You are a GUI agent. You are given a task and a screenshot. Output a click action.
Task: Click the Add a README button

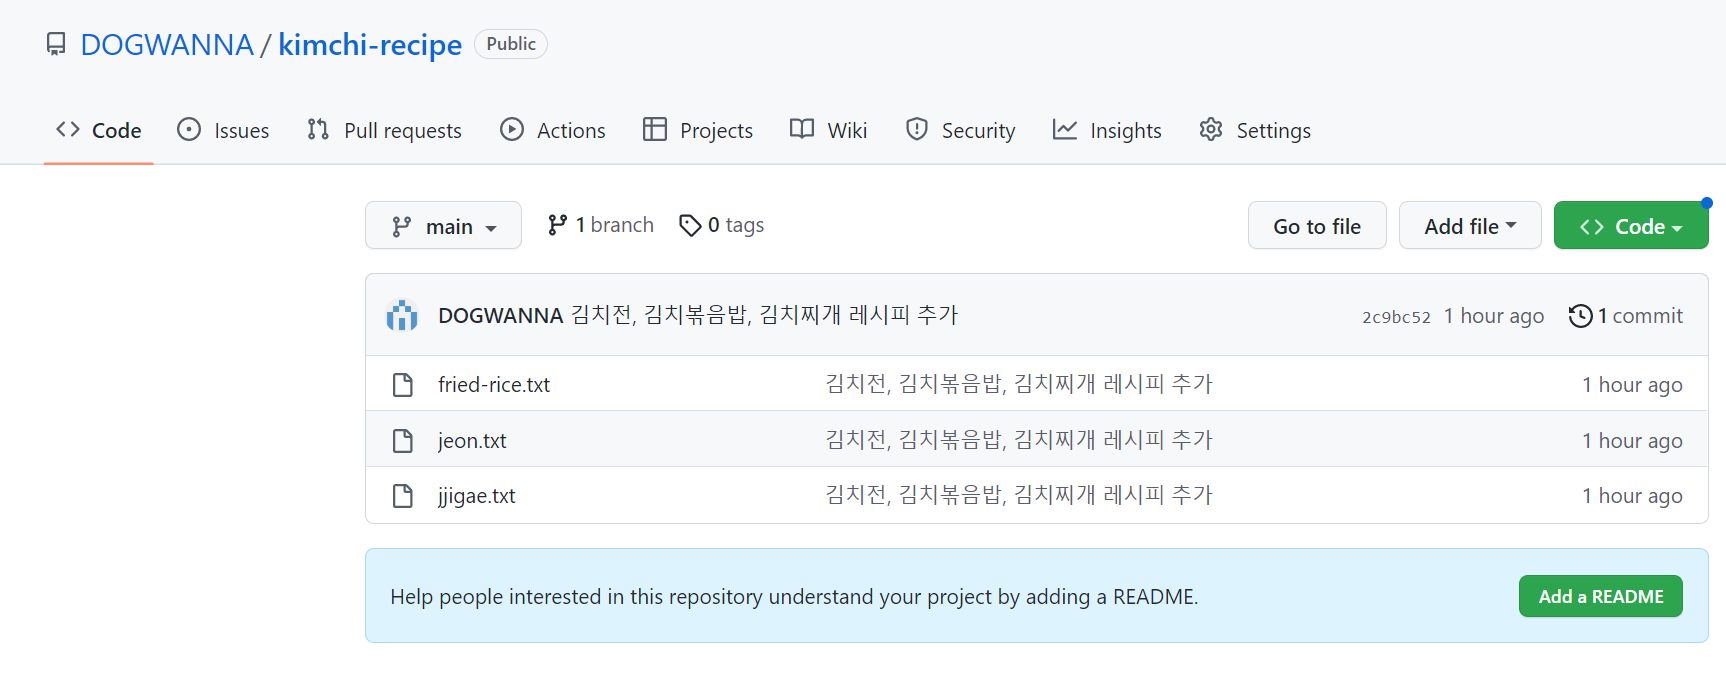pyautogui.click(x=1601, y=596)
